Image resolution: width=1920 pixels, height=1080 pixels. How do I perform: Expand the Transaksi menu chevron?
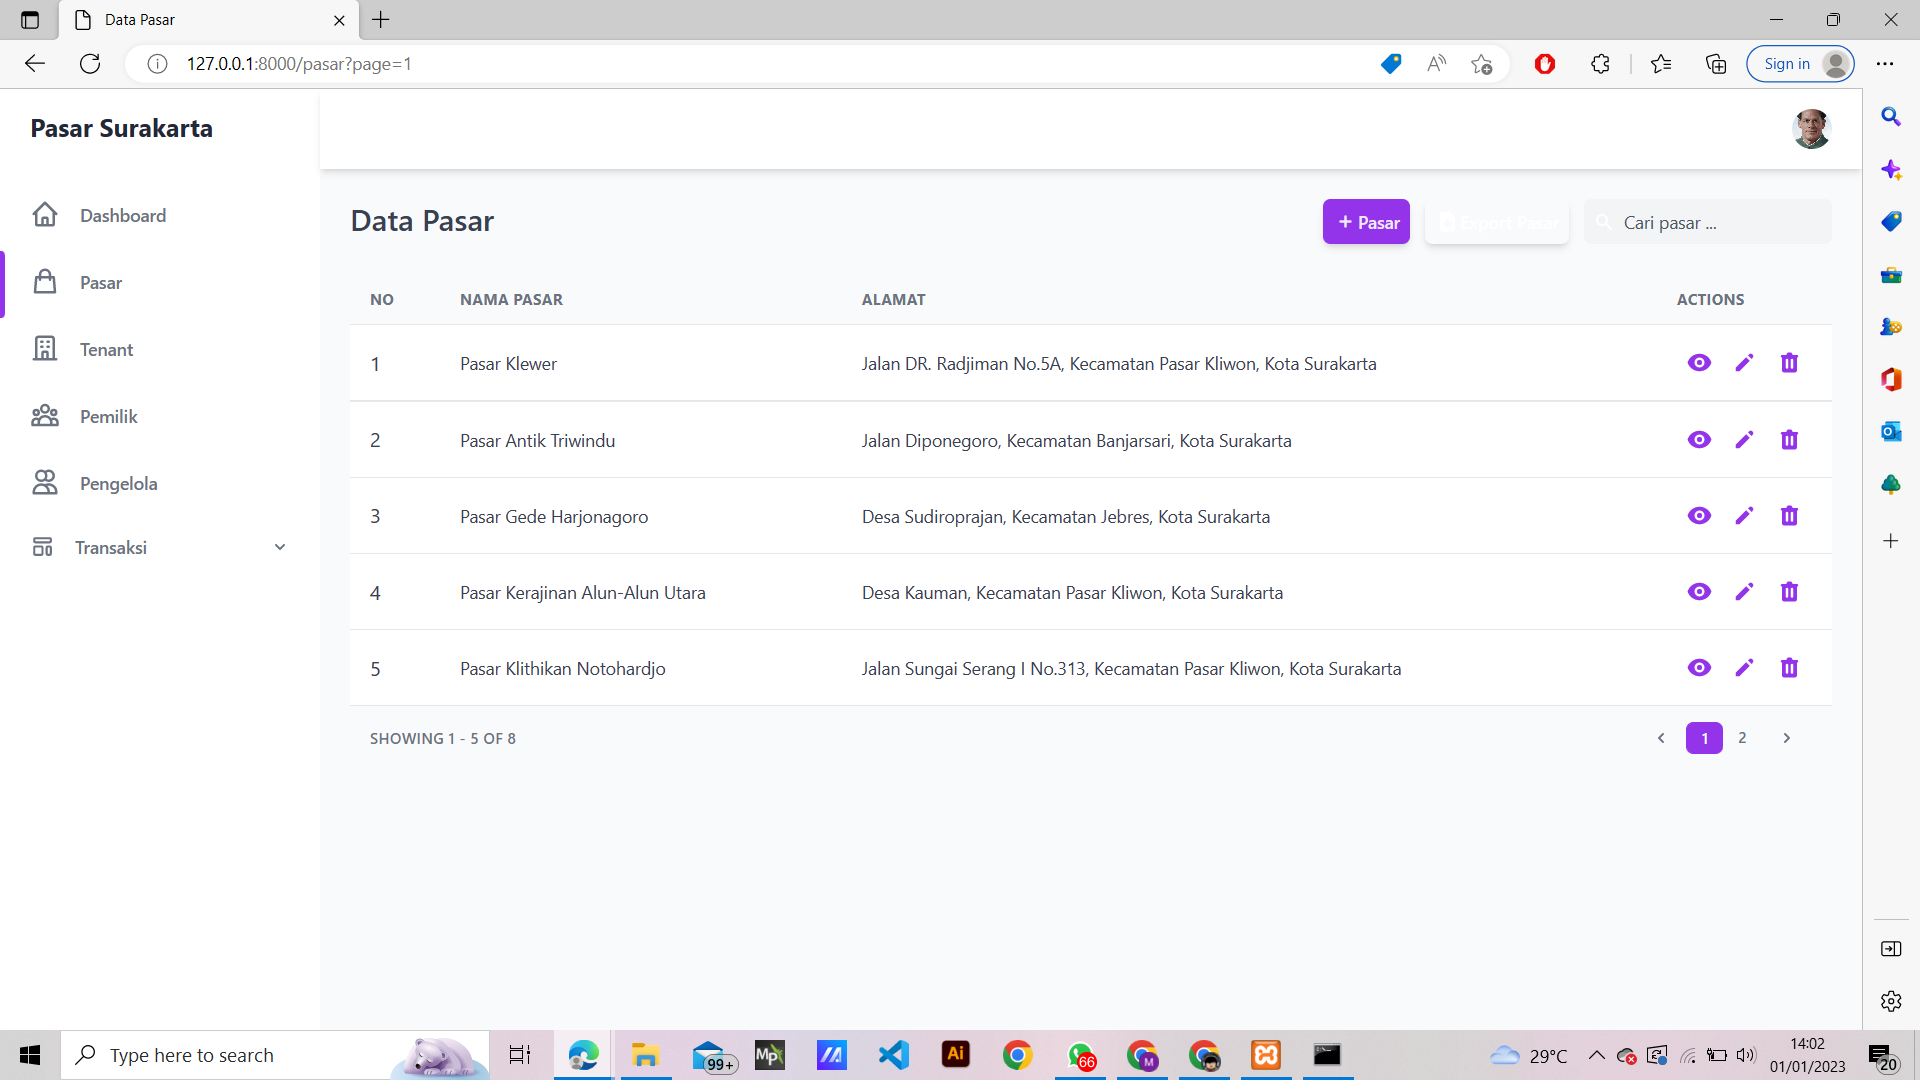click(279, 547)
